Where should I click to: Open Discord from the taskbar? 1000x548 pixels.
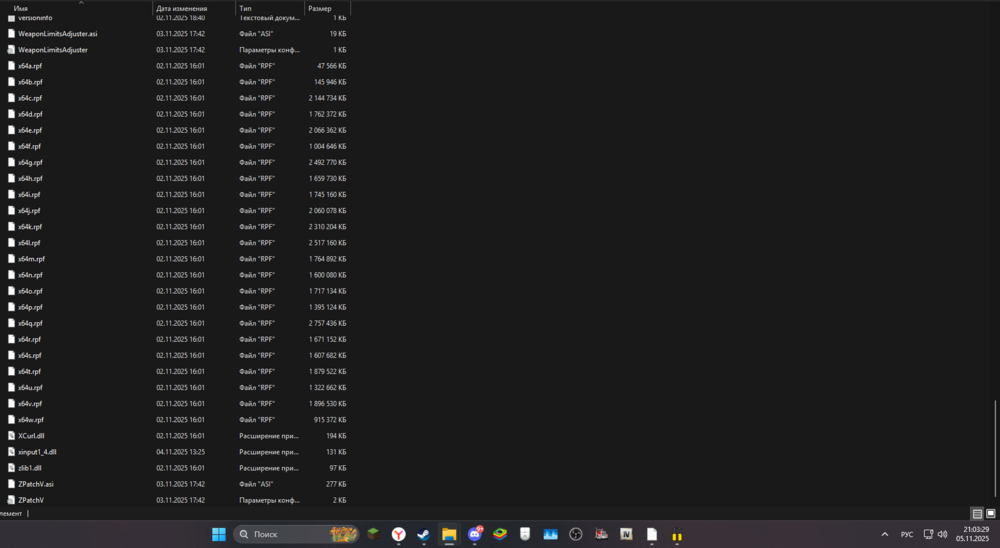click(x=474, y=534)
